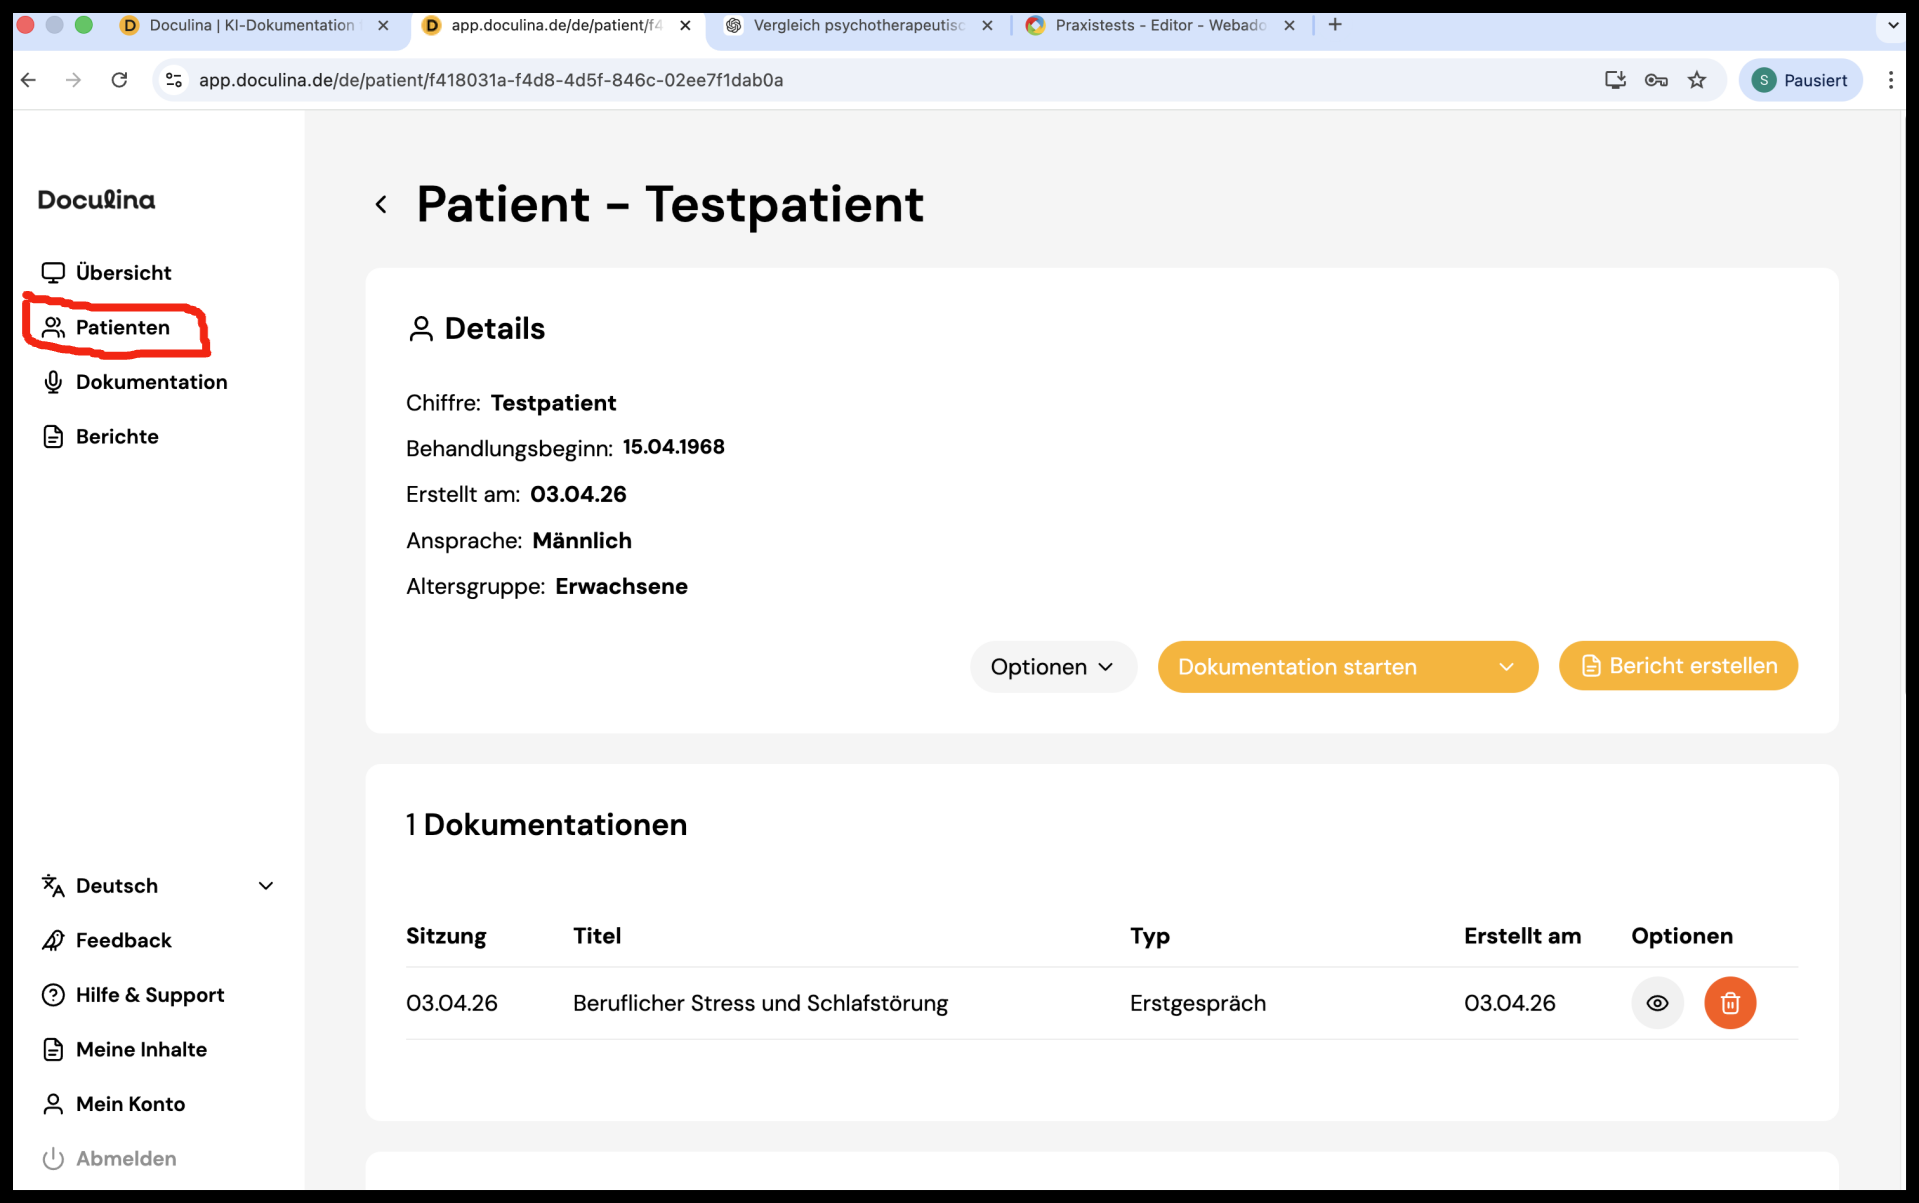Delete the Beruflicher Stress documentation entry

tap(1729, 1003)
